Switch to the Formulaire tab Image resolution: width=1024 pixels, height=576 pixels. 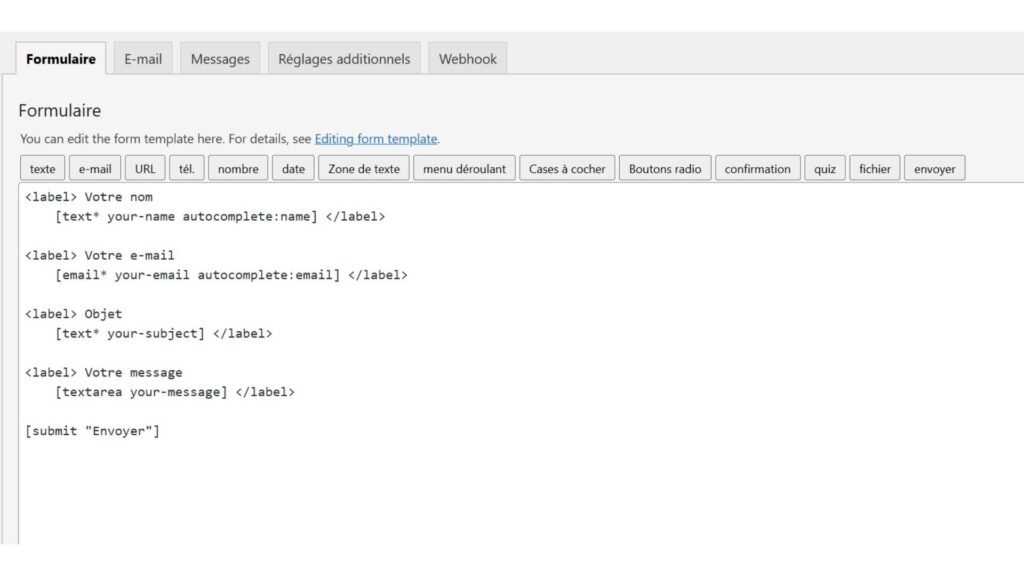click(61, 59)
